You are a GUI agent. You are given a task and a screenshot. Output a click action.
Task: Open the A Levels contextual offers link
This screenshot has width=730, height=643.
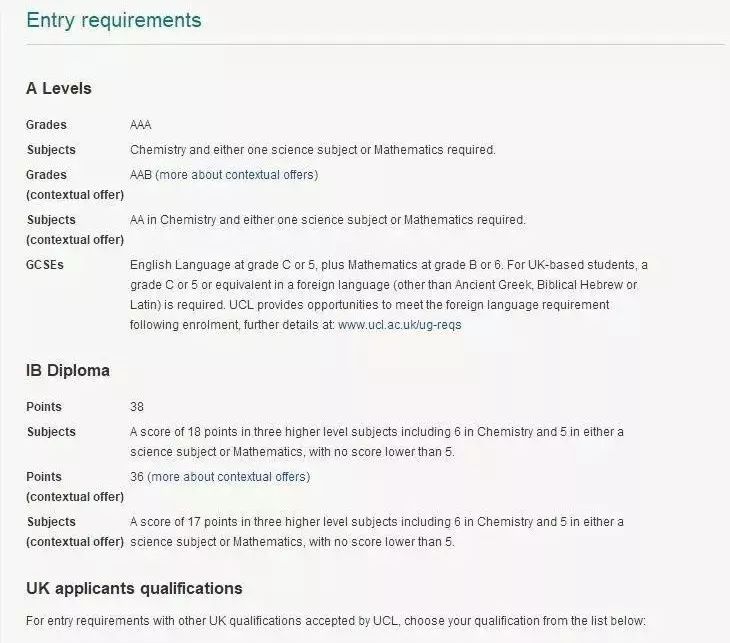237,175
